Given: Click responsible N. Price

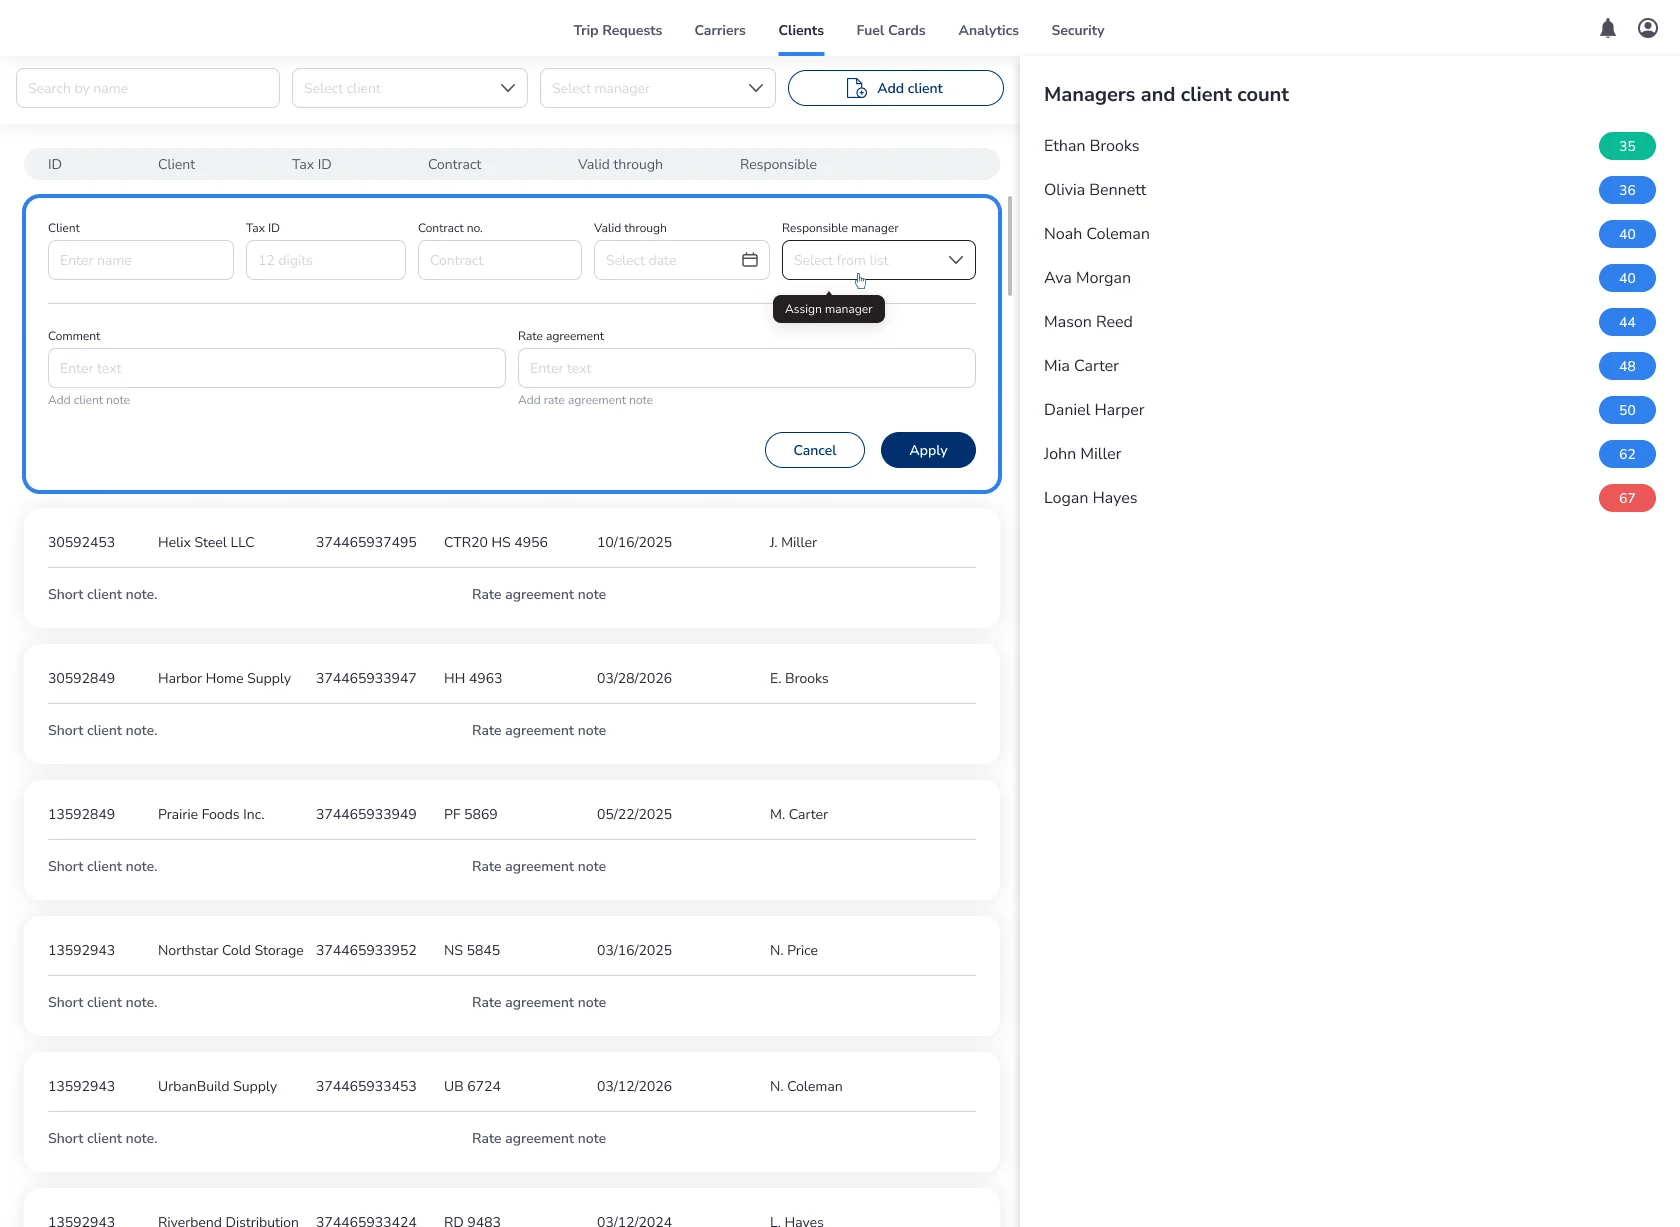Looking at the screenshot, I should [794, 950].
